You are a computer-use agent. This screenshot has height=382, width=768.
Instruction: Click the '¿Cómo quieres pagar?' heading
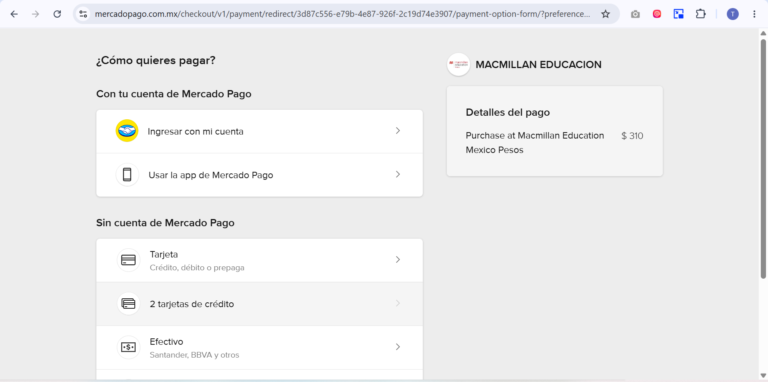tap(156, 61)
